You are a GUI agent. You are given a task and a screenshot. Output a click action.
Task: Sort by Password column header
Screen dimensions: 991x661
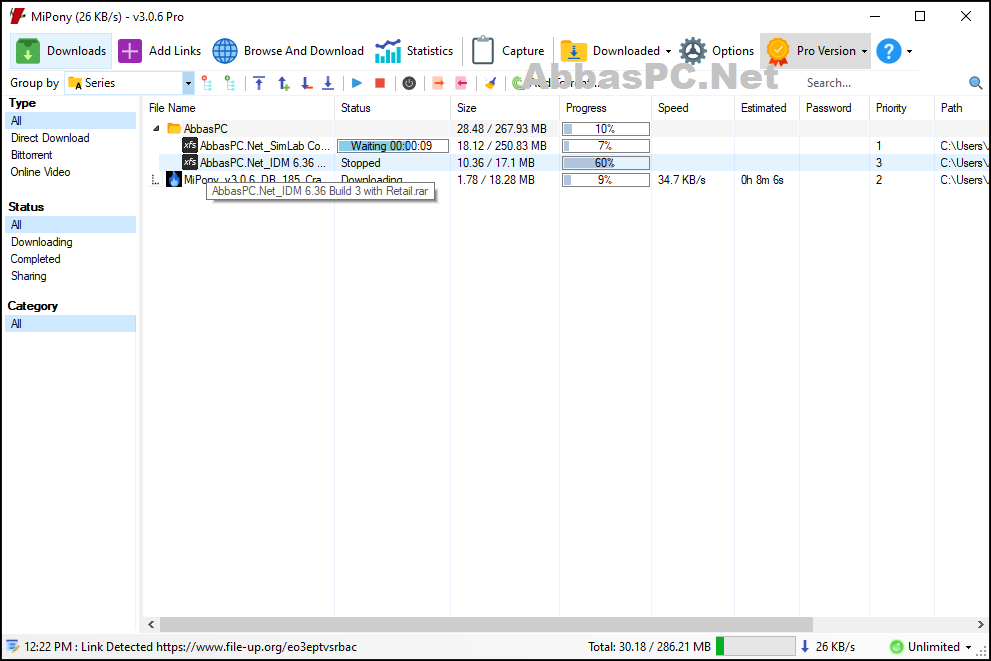pos(834,108)
